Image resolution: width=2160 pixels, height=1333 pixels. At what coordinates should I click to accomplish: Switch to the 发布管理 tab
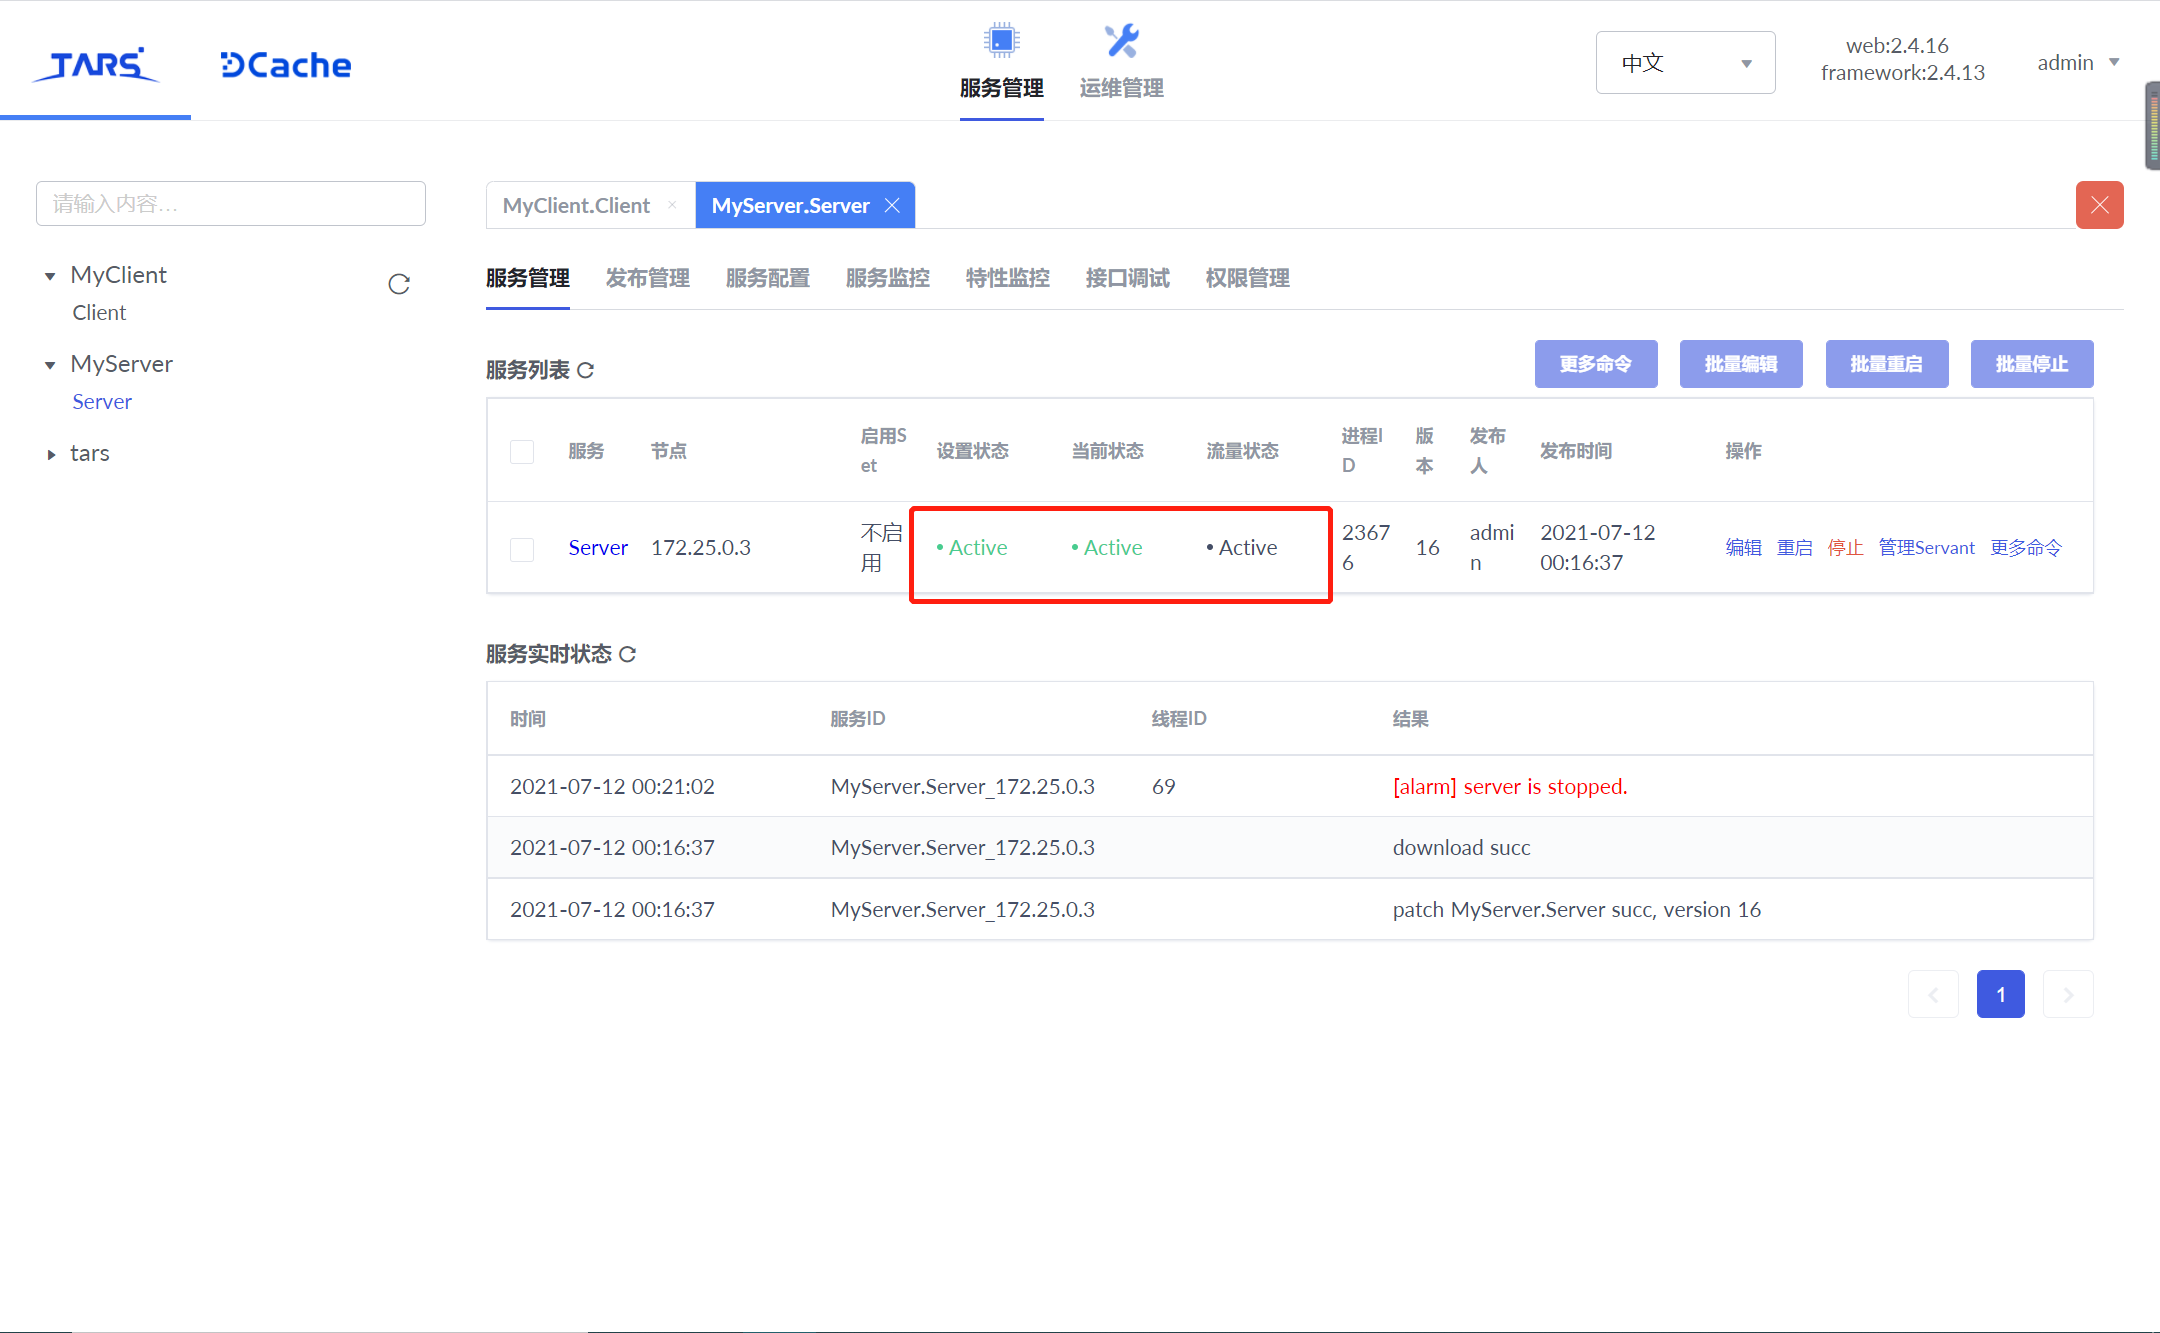(647, 278)
